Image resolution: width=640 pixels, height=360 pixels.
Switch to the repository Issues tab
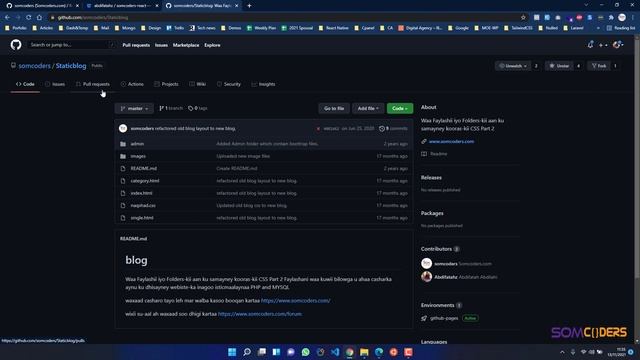[x=55, y=84]
